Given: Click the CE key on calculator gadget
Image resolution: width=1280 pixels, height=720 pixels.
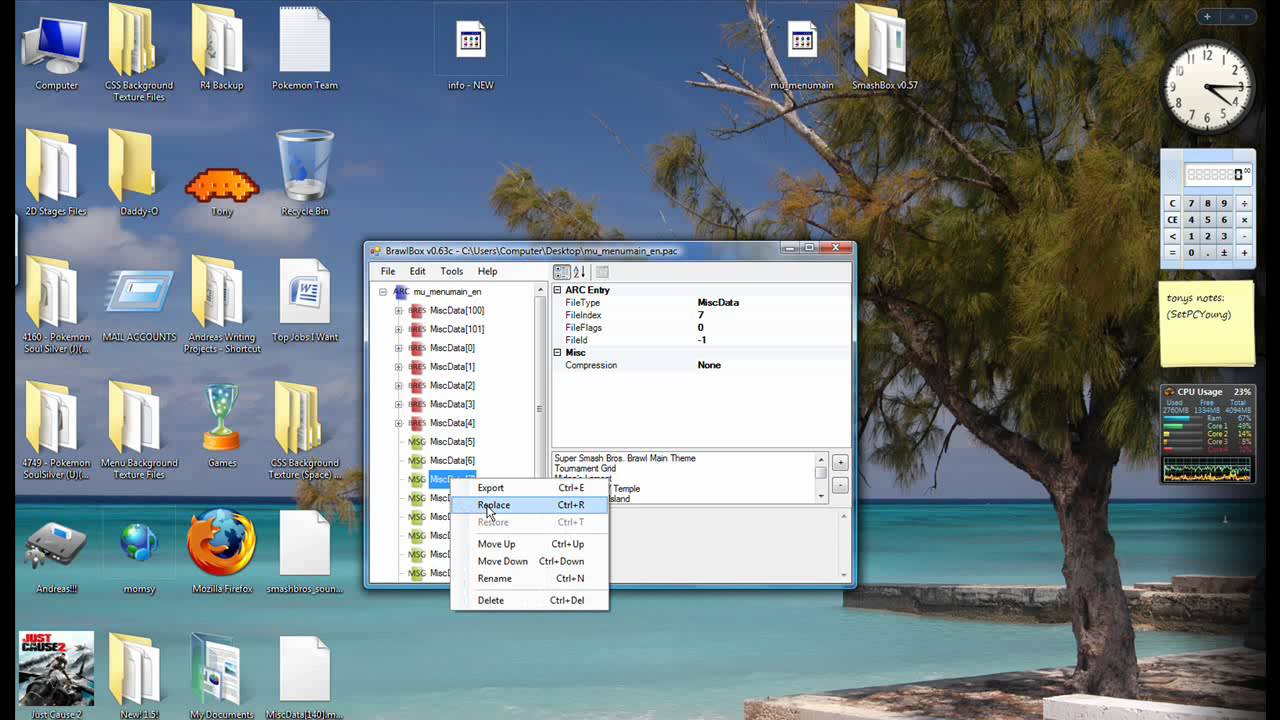Looking at the screenshot, I should click(1173, 220).
